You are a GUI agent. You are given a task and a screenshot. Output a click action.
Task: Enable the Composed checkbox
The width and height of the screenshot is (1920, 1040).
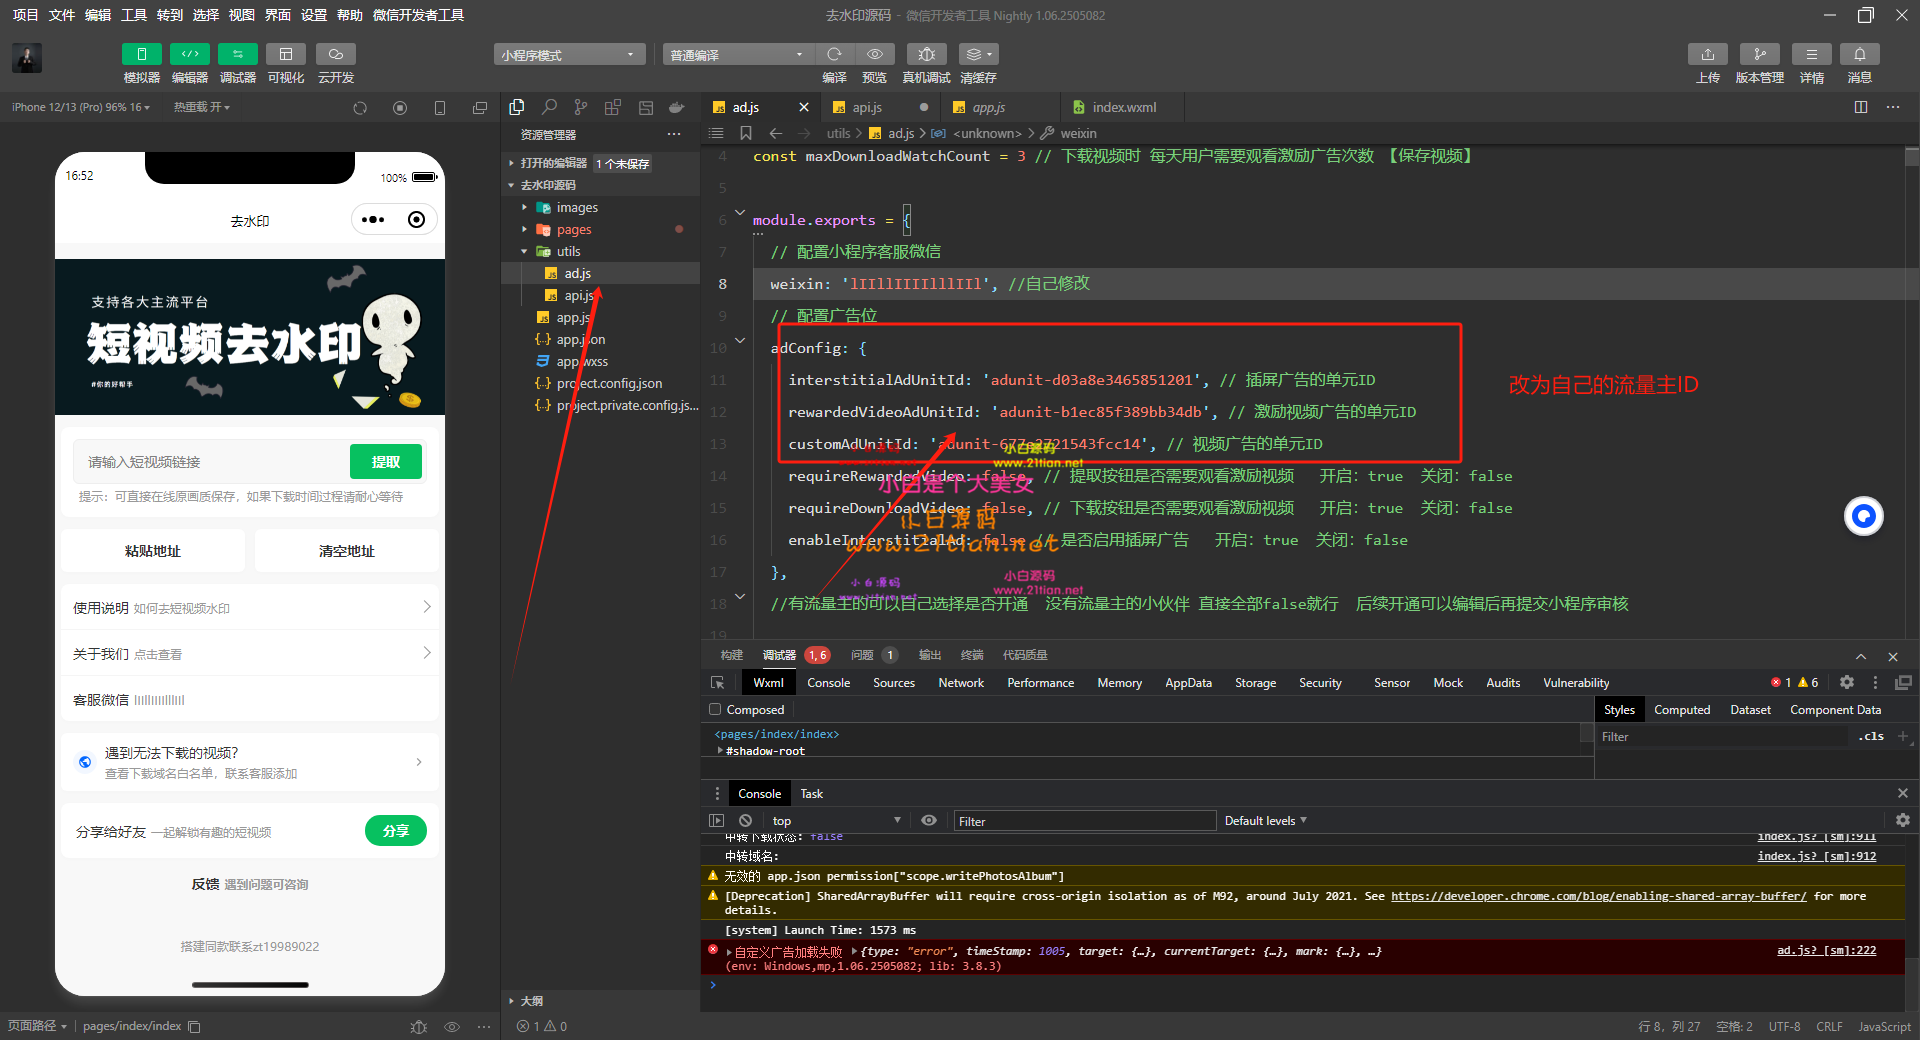point(715,709)
